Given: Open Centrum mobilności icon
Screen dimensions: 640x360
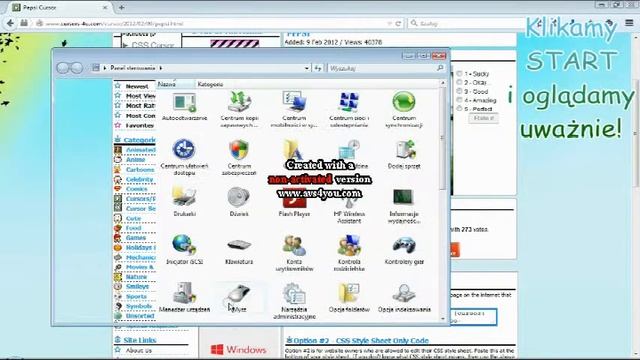Looking at the screenshot, I should (294, 109).
